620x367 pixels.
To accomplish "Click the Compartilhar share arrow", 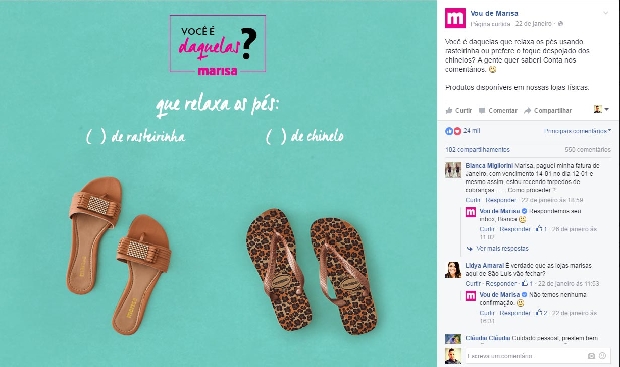I will [x=527, y=111].
